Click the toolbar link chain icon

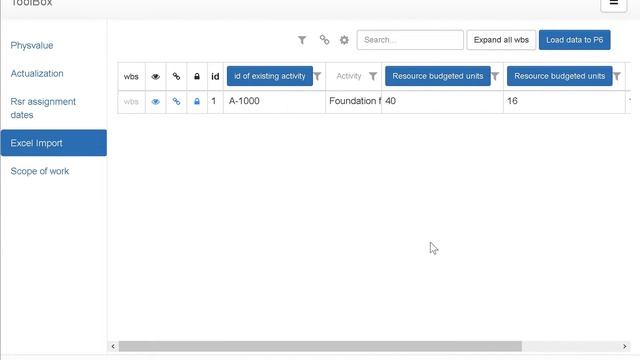coord(324,40)
